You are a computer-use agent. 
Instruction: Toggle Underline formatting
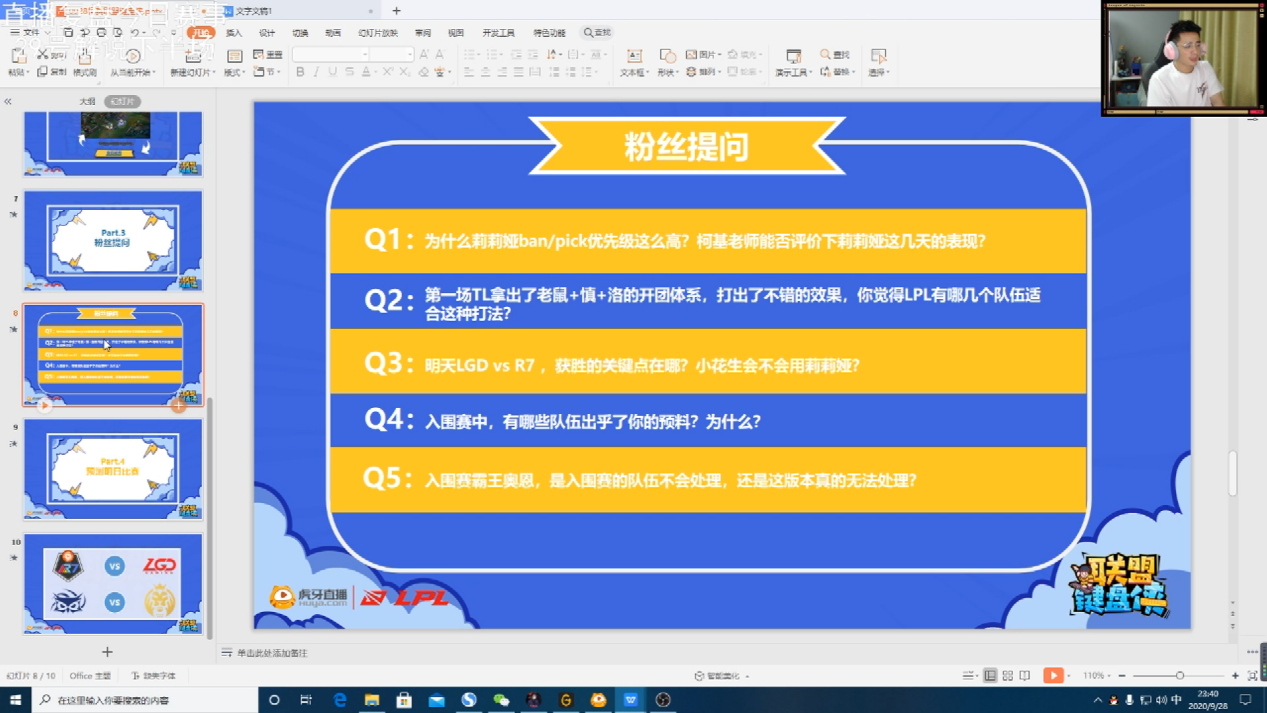[x=333, y=72]
